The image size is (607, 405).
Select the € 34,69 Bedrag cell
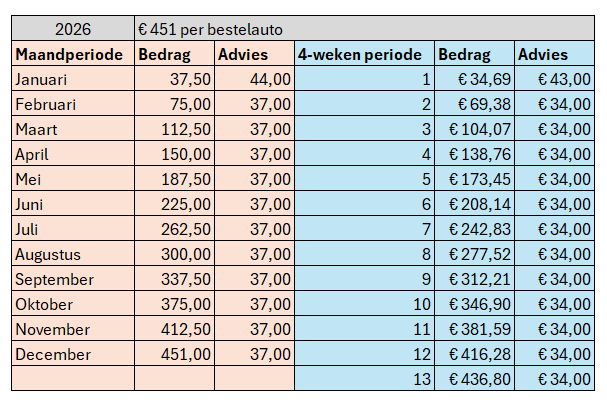pos(475,79)
